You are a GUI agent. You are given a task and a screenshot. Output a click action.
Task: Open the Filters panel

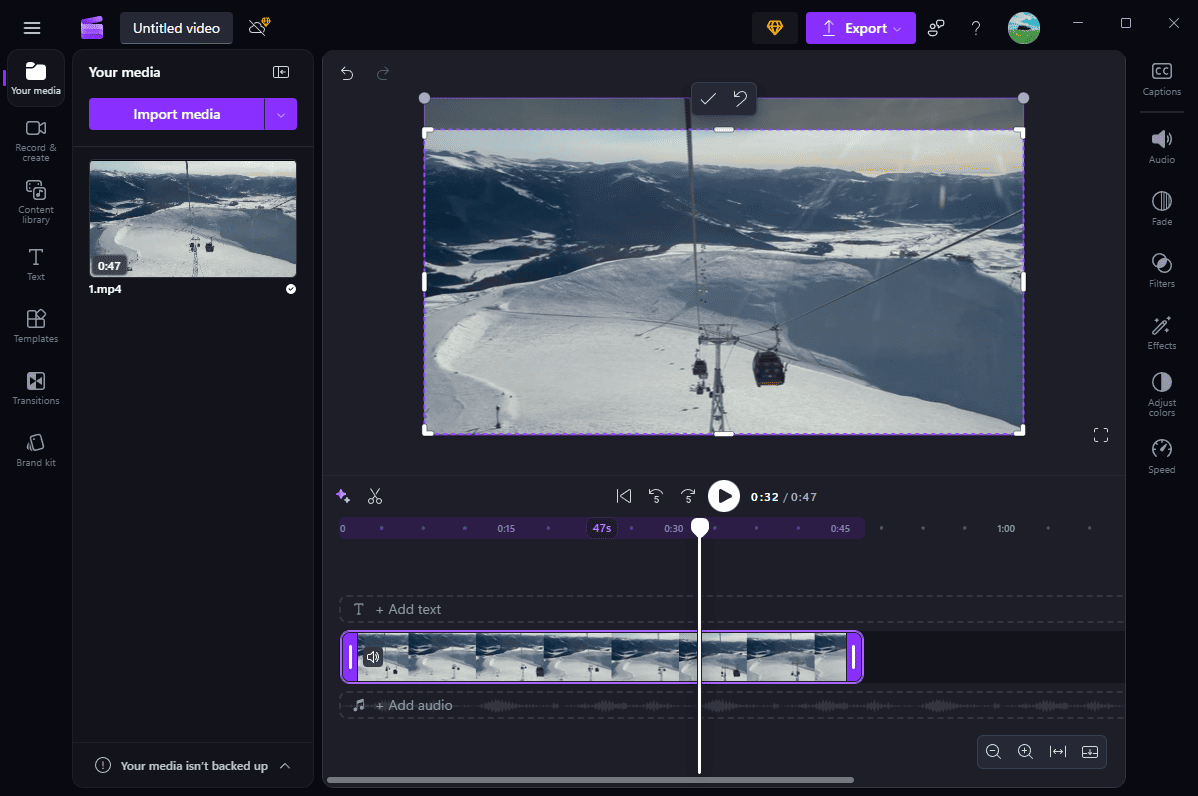click(1161, 270)
